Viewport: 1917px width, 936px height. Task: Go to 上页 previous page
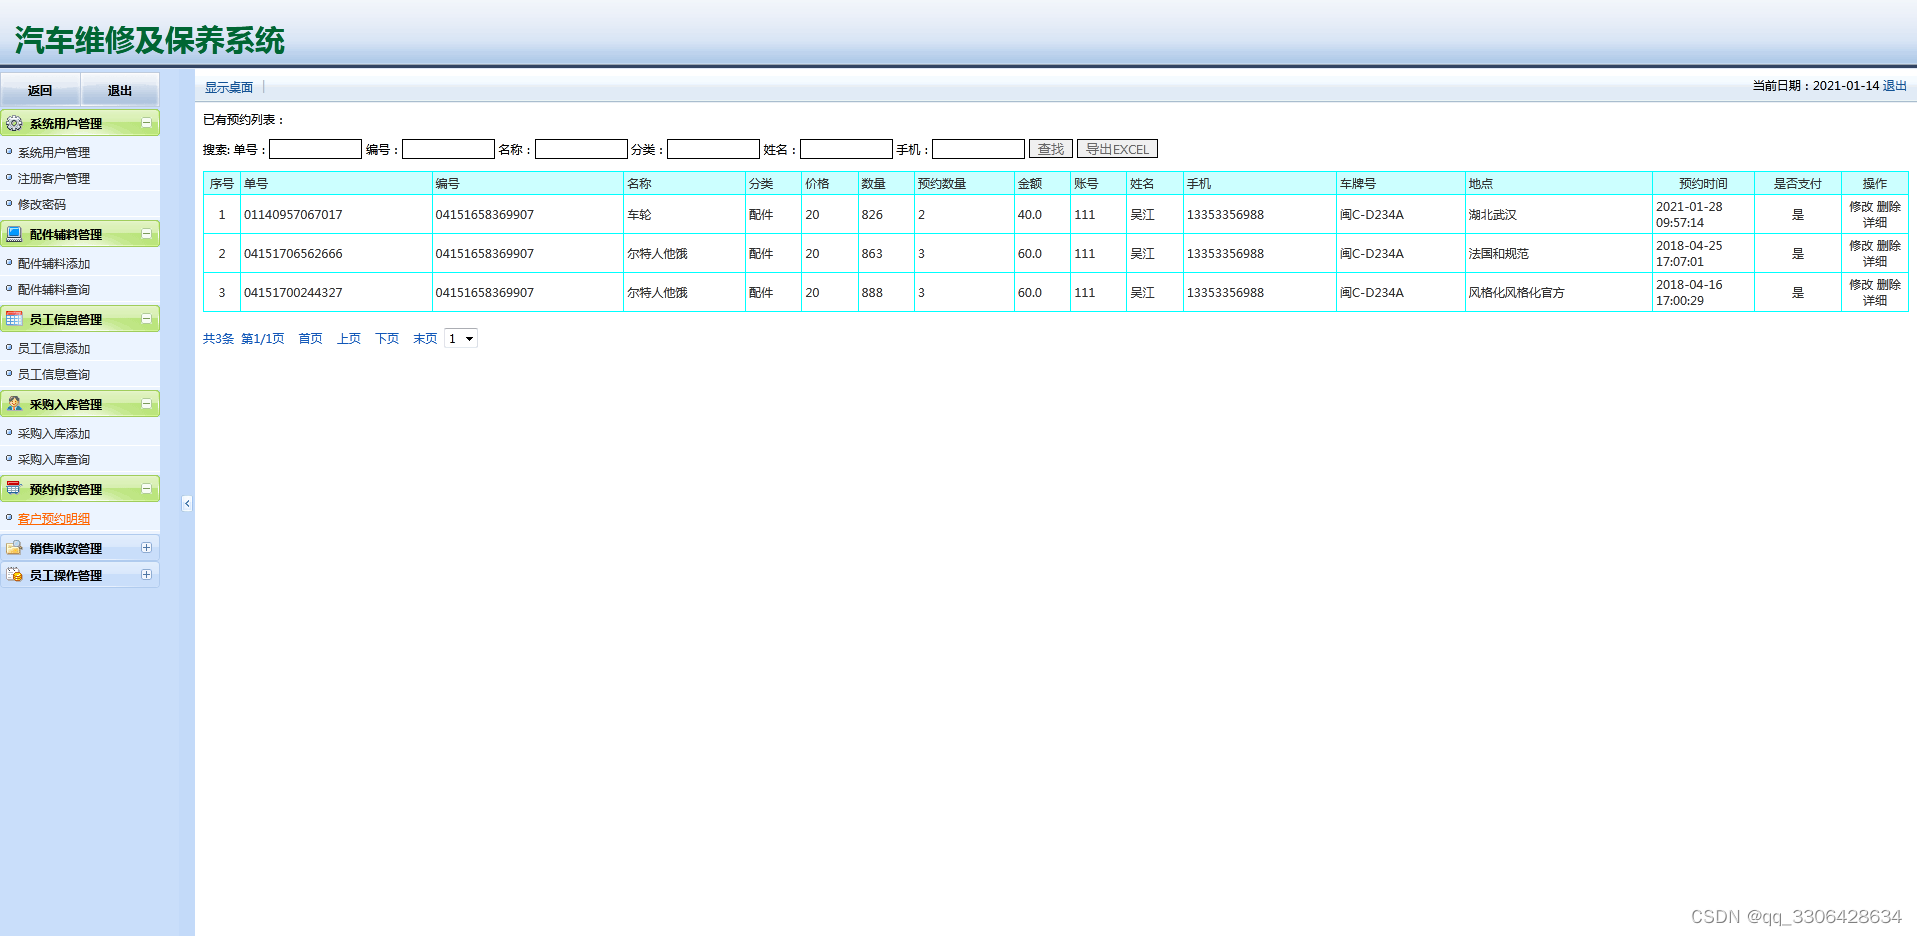(349, 339)
